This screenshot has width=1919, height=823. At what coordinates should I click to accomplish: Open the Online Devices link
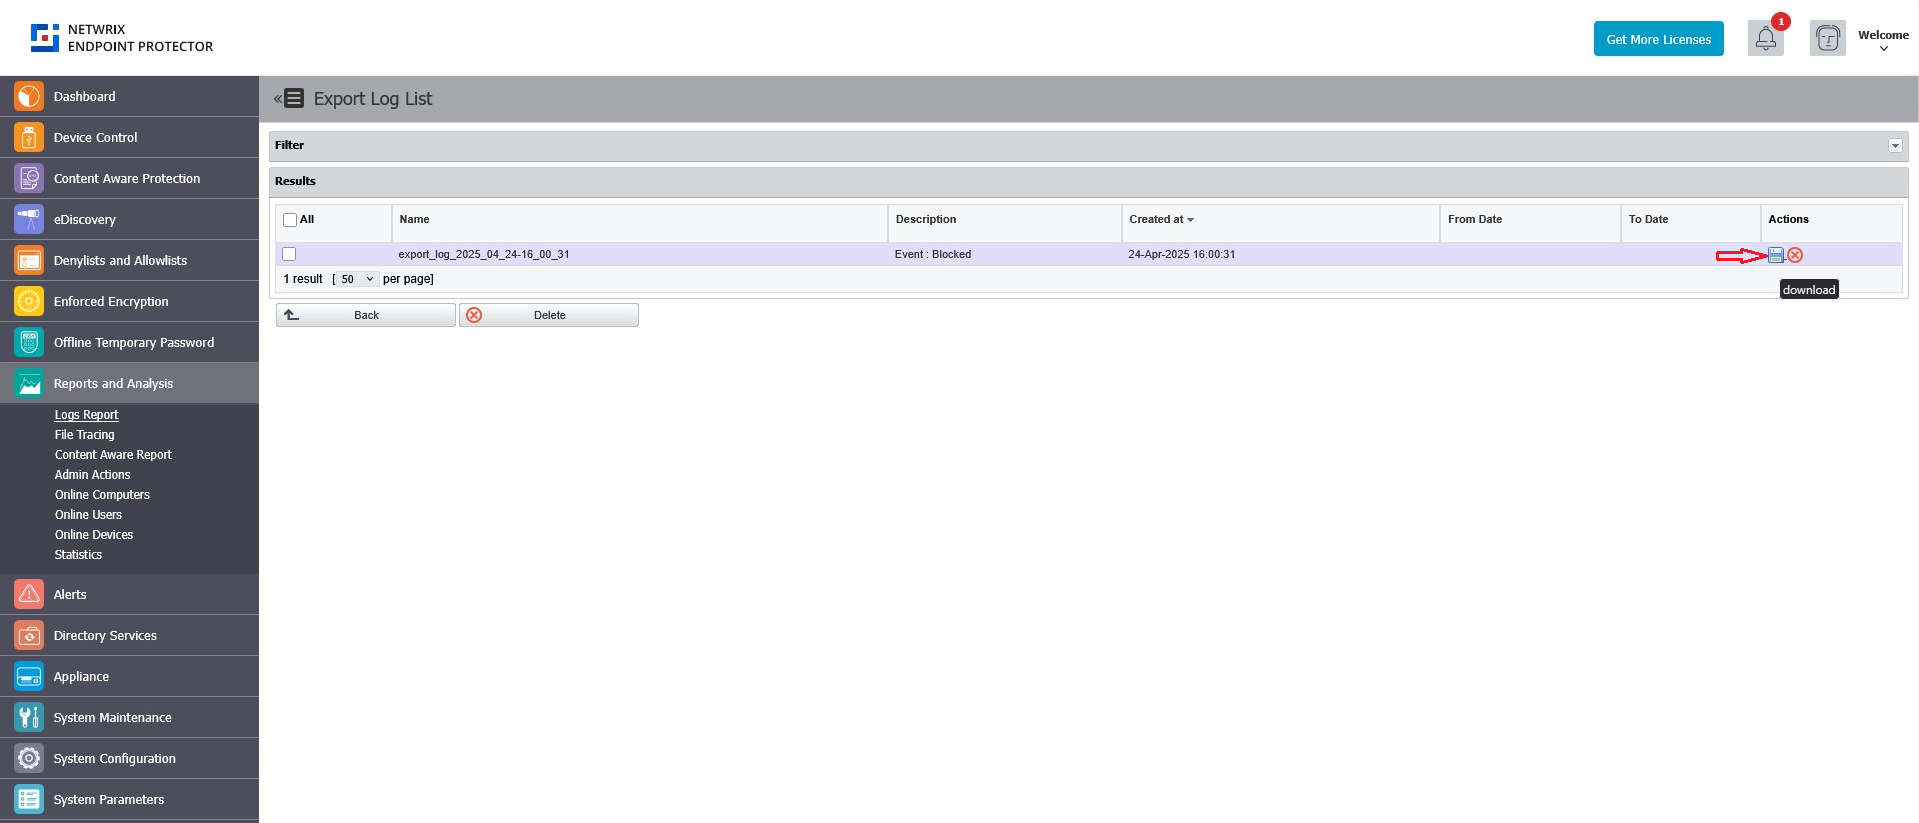pos(94,535)
